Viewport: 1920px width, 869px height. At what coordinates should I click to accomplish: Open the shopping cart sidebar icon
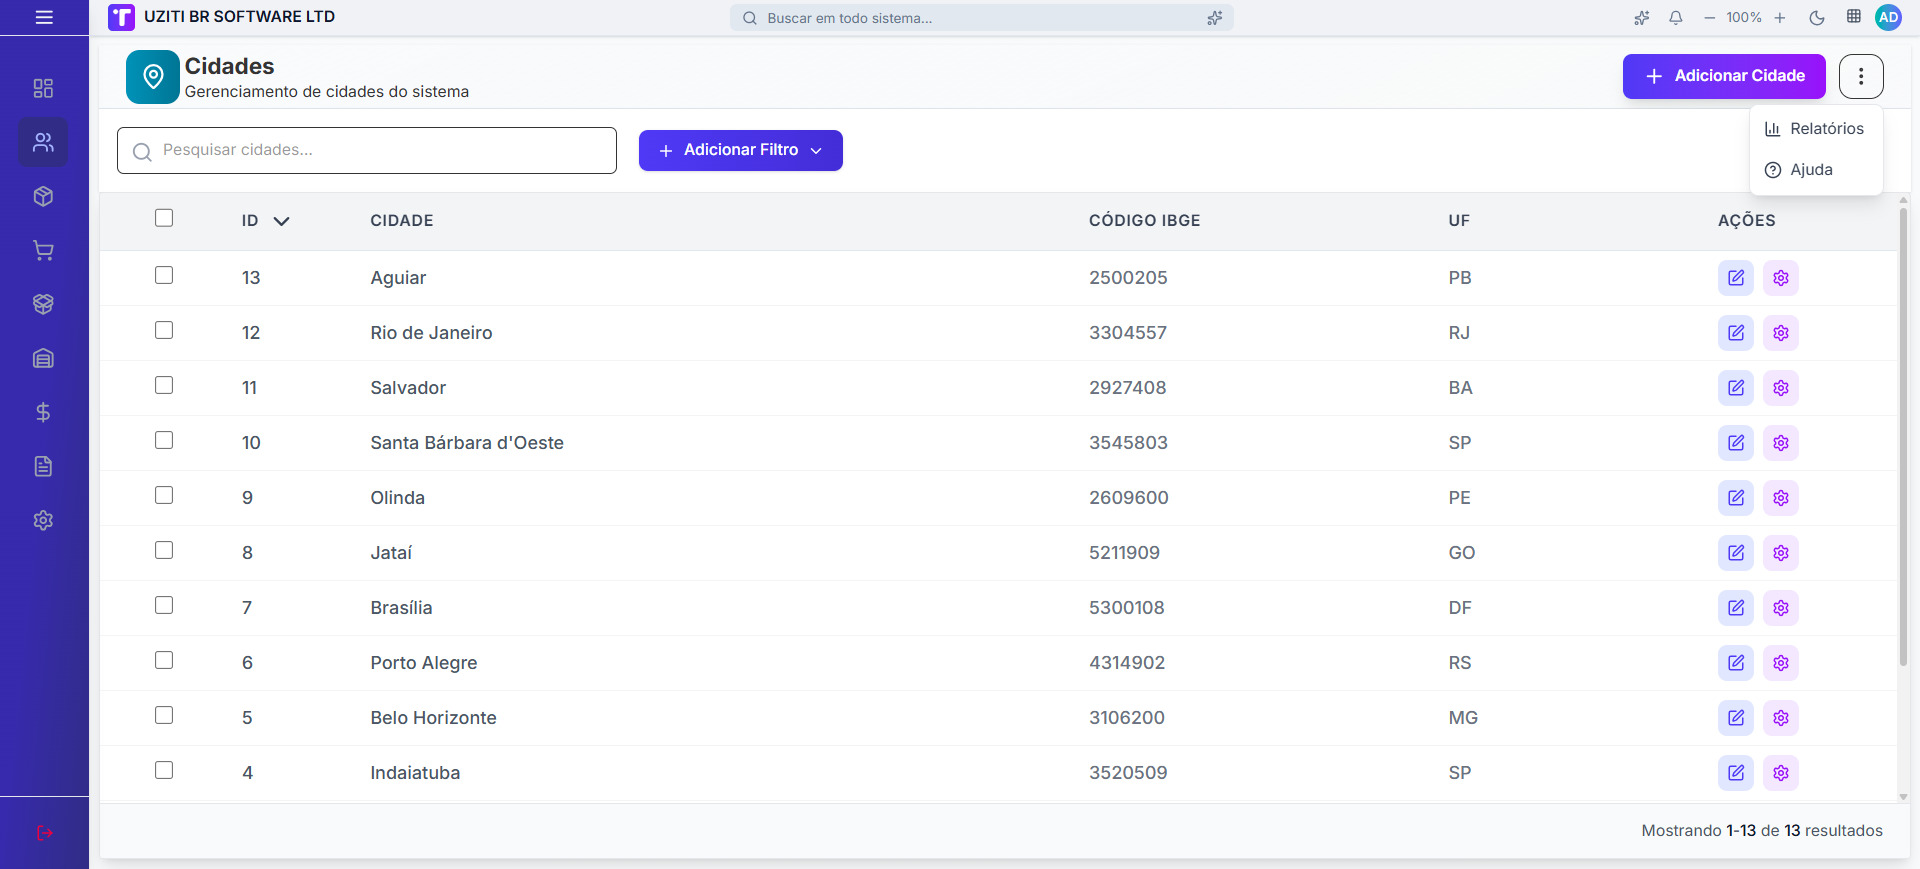tap(43, 250)
